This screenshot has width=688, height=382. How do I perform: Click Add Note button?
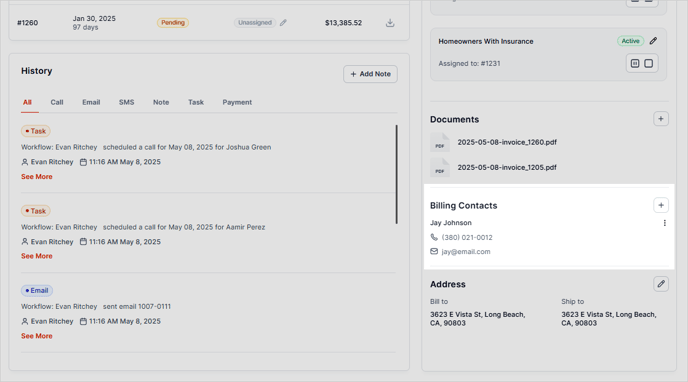point(370,74)
